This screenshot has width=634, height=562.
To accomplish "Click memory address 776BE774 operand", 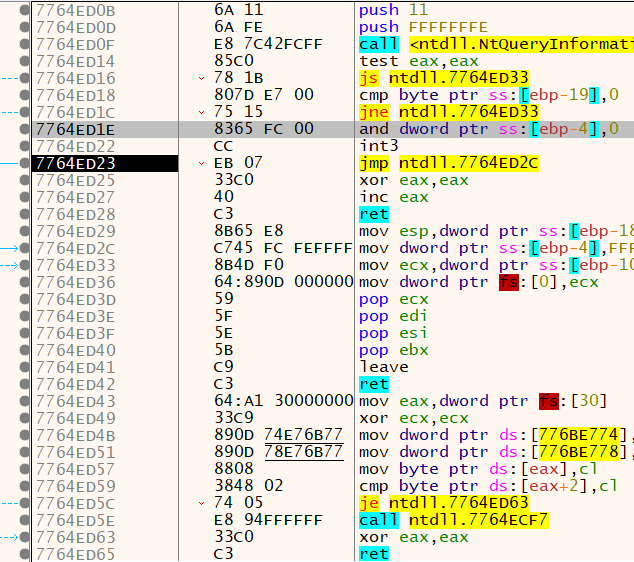I will 579,435.
